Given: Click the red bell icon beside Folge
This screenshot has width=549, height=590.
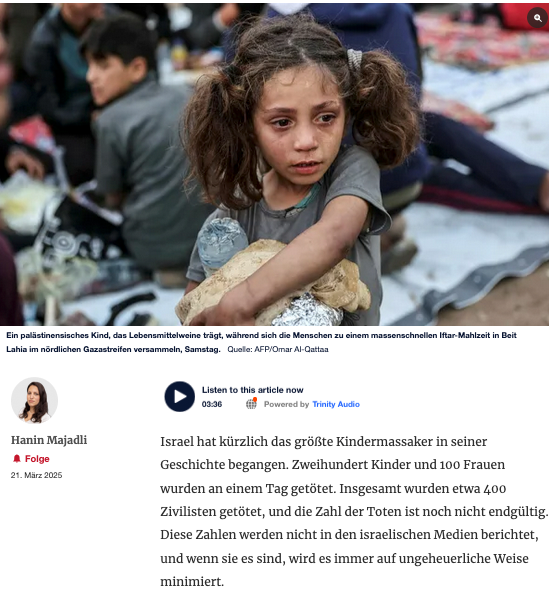Looking at the screenshot, I should [17, 458].
